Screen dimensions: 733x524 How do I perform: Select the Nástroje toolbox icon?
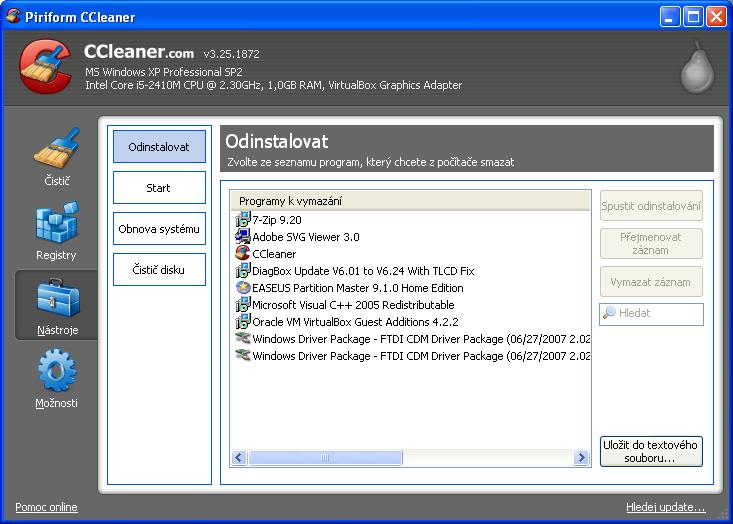click(56, 300)
